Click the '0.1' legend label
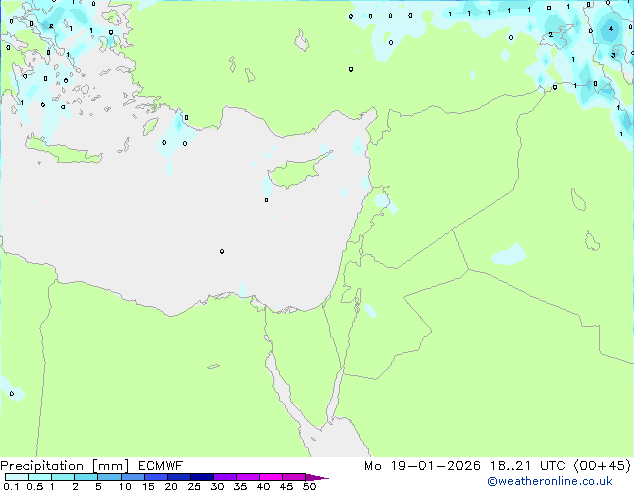 pyautogui.click(x=11, y=486)
